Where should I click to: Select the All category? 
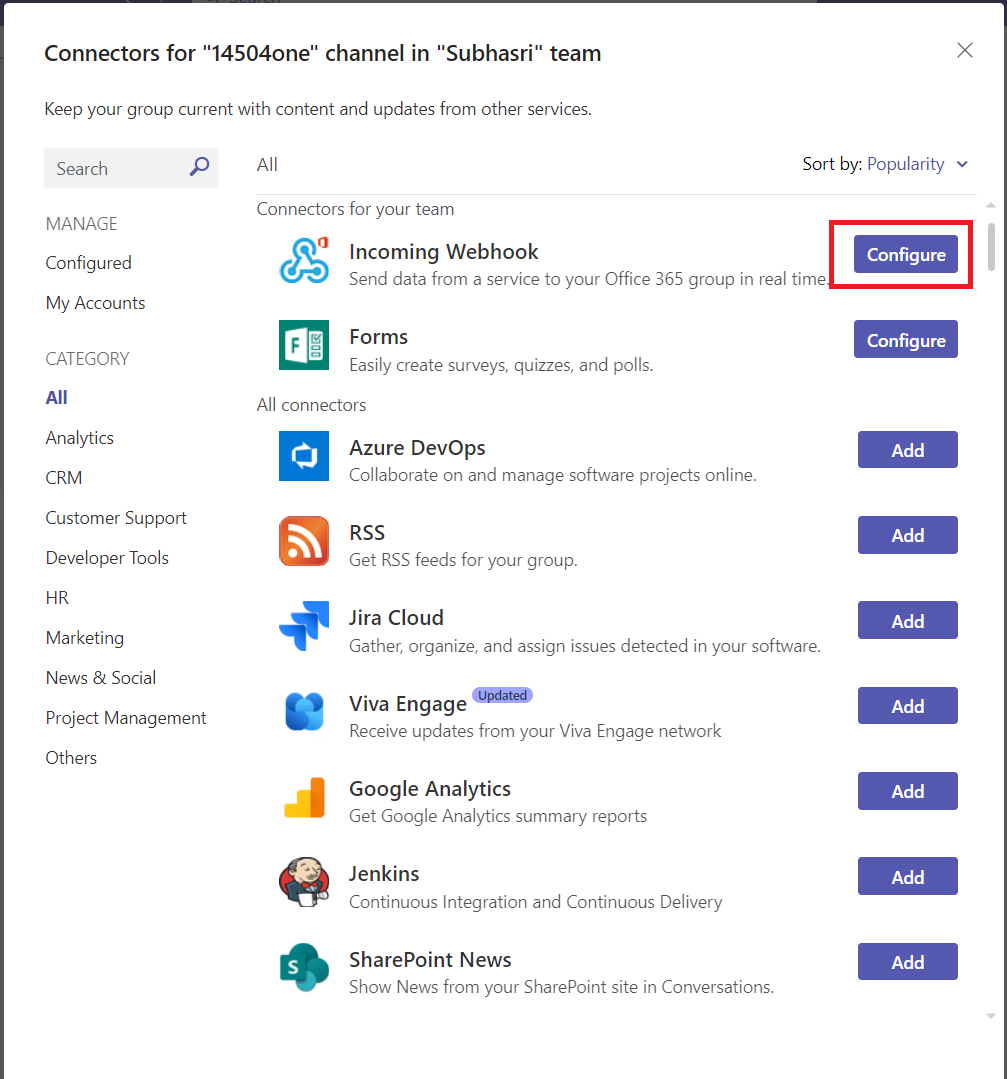coord(56,398)
